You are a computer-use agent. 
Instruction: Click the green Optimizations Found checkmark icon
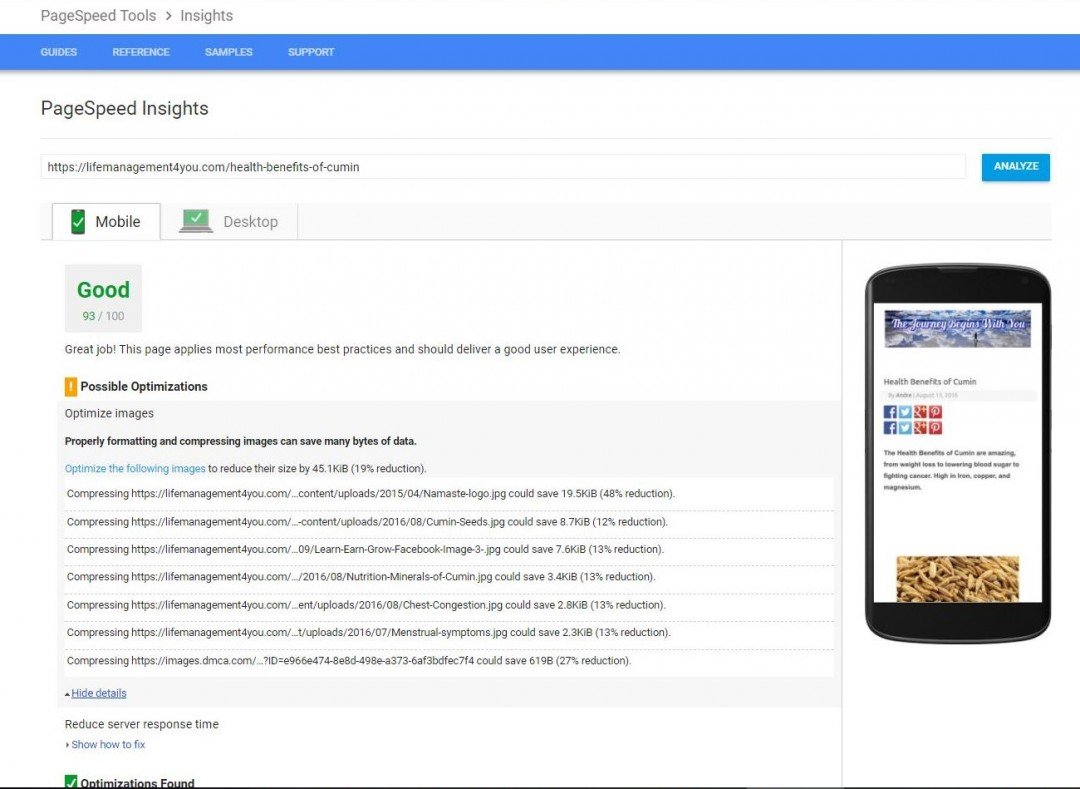(71, 782)
